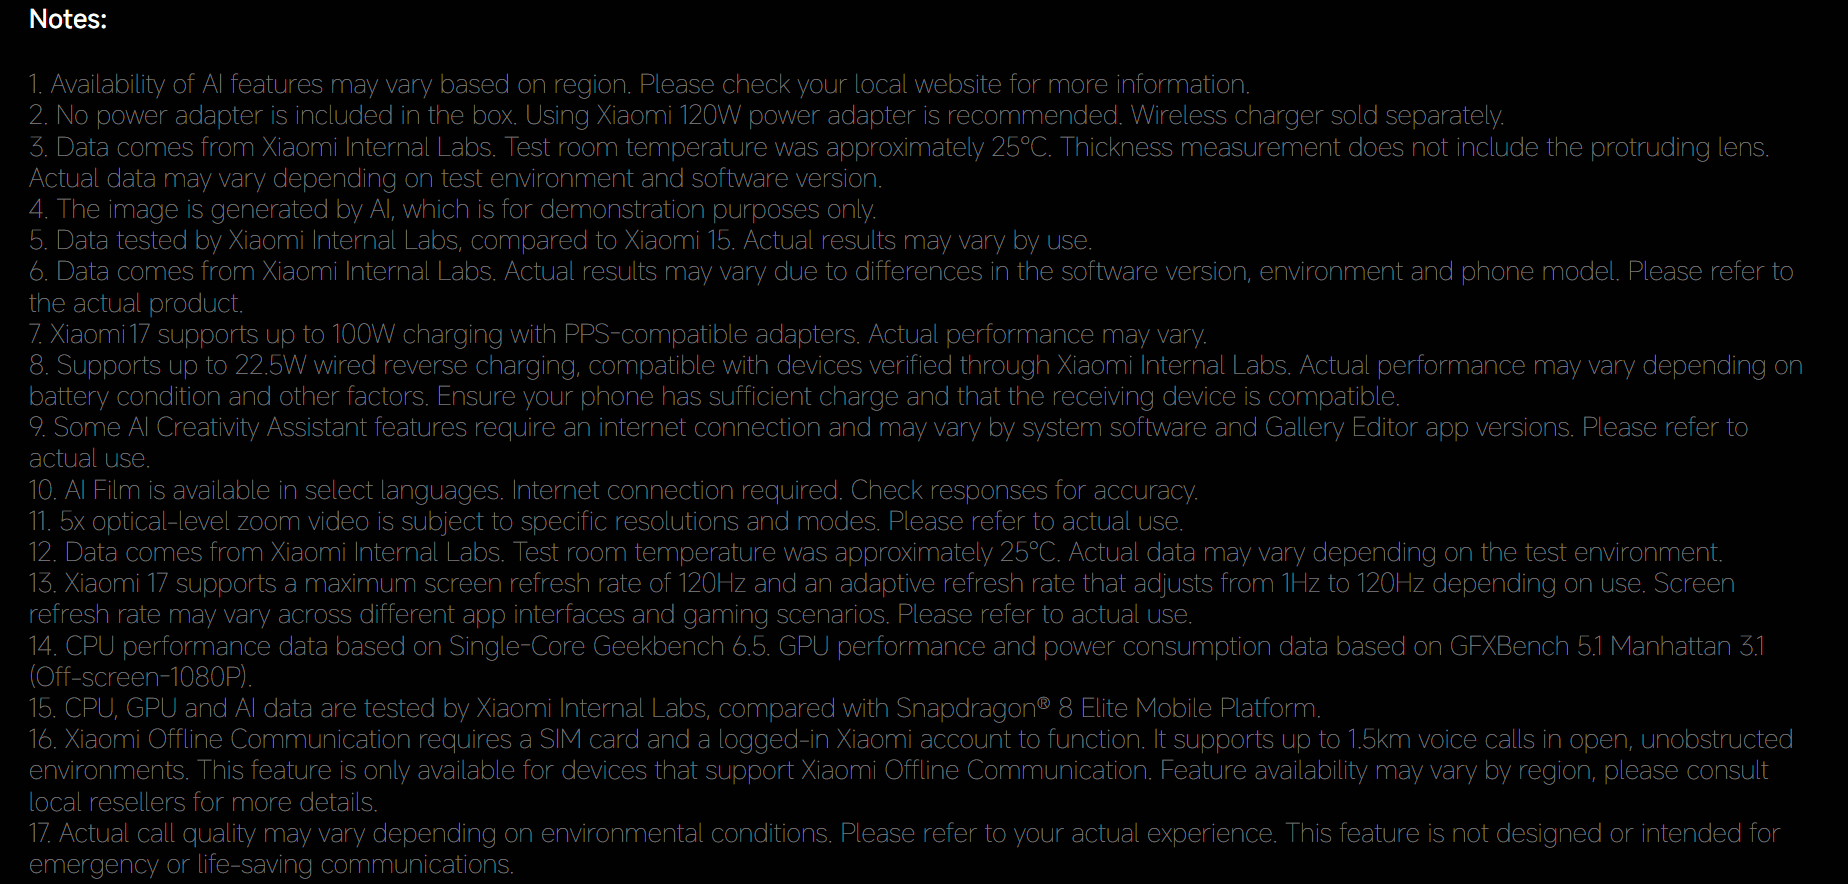This screenshot has width=1848, height=884.
Task: Click note 11 about 5x optical-level zoom
Action: click(606, 521)
